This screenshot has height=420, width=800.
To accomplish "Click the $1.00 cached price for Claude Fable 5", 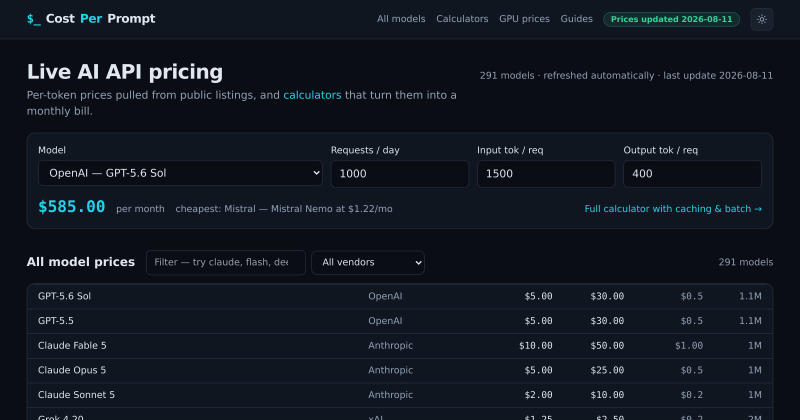I will (x=689, y=345).
